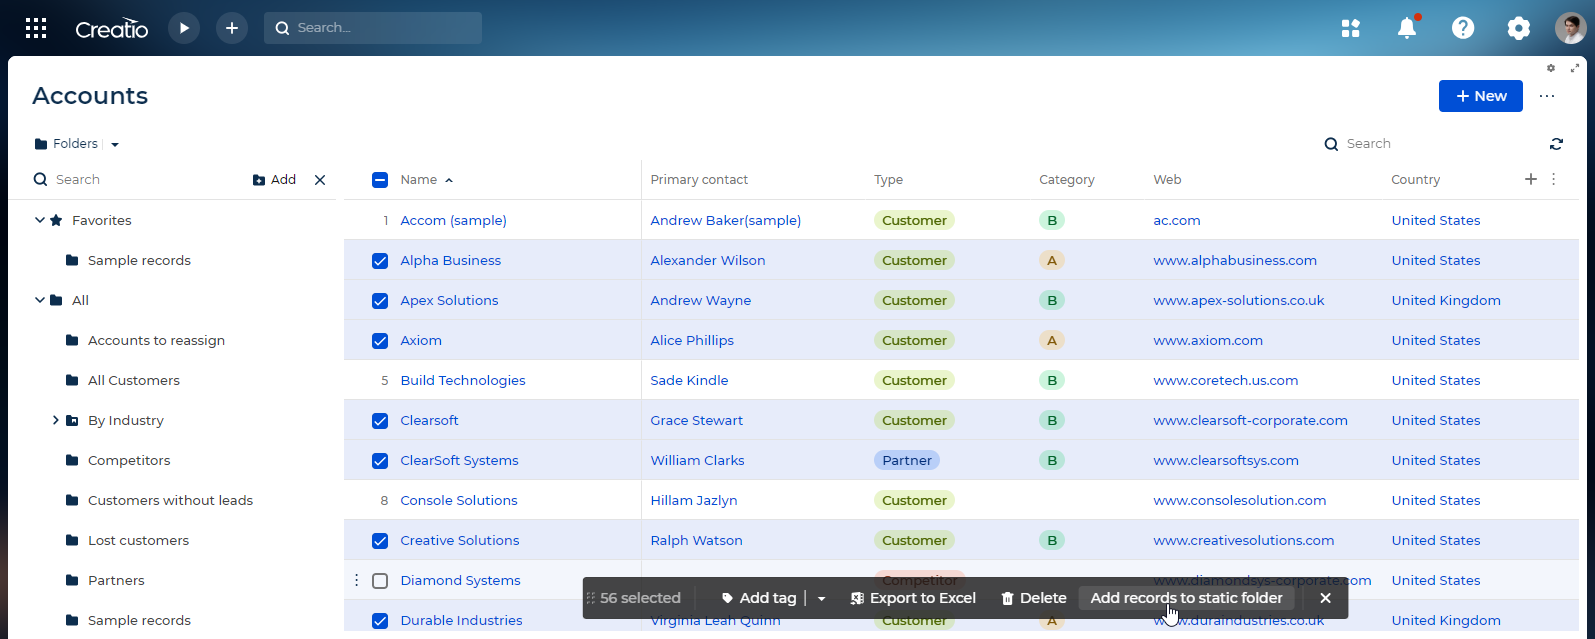Viewport: 1595px width, 639px height.
Task: Open the marketplace apps icon
Action: (1351, 28)
